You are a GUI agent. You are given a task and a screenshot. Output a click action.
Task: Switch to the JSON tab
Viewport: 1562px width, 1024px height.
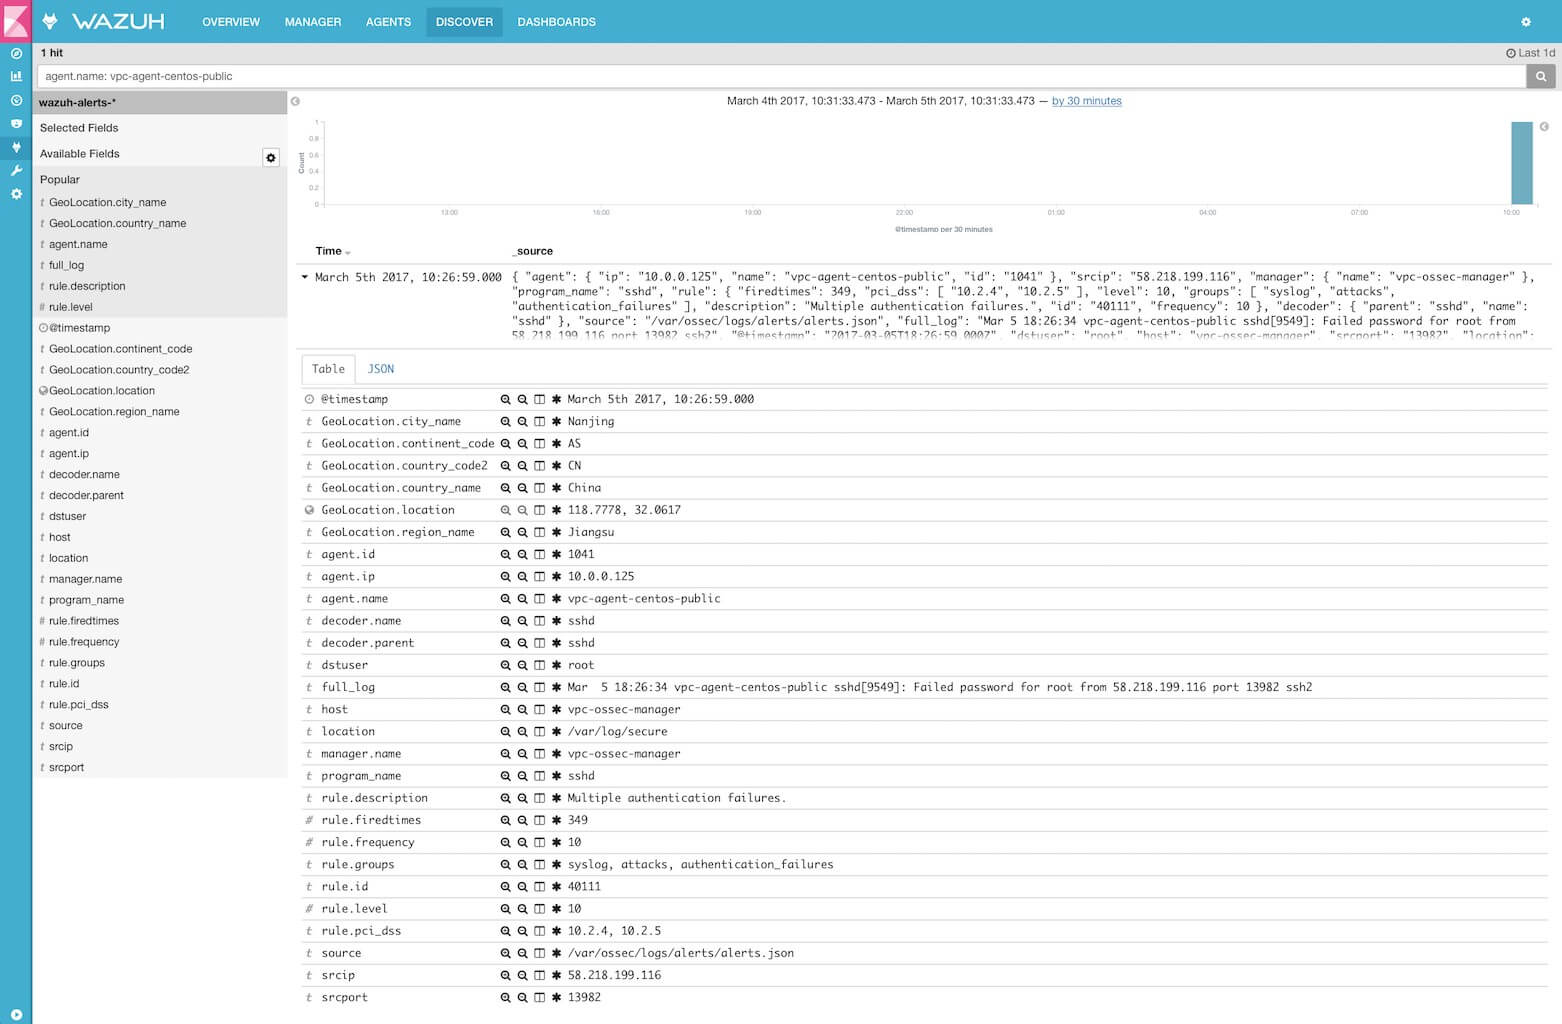[x=381, y=369]
